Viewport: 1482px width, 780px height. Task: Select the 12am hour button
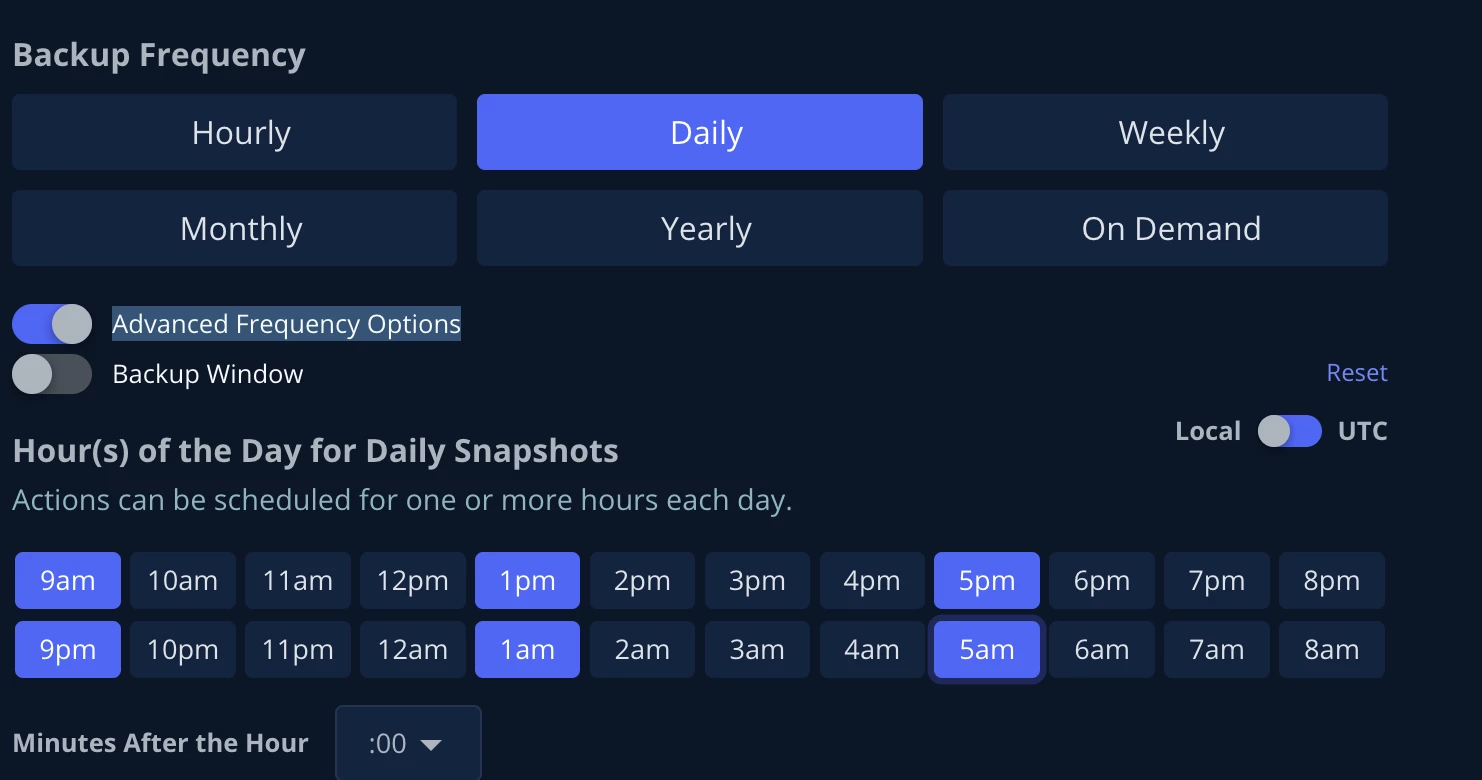tap(413, 650)
